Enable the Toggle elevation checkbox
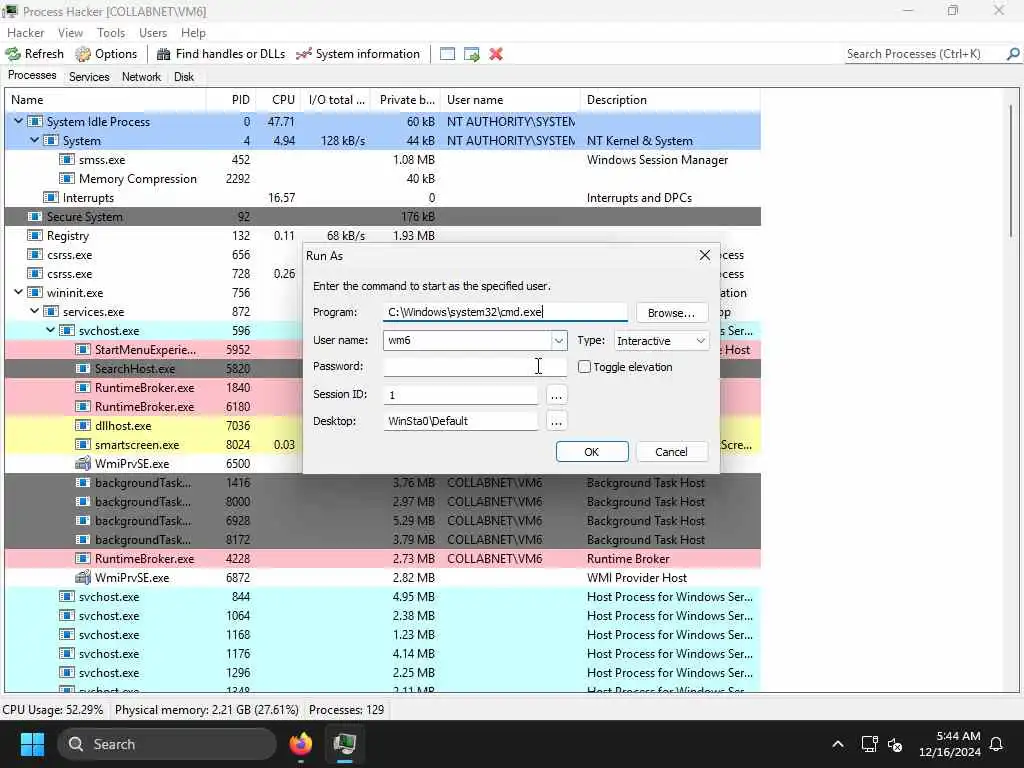This screenshot has width=1024, height=768. click(584, 367)
